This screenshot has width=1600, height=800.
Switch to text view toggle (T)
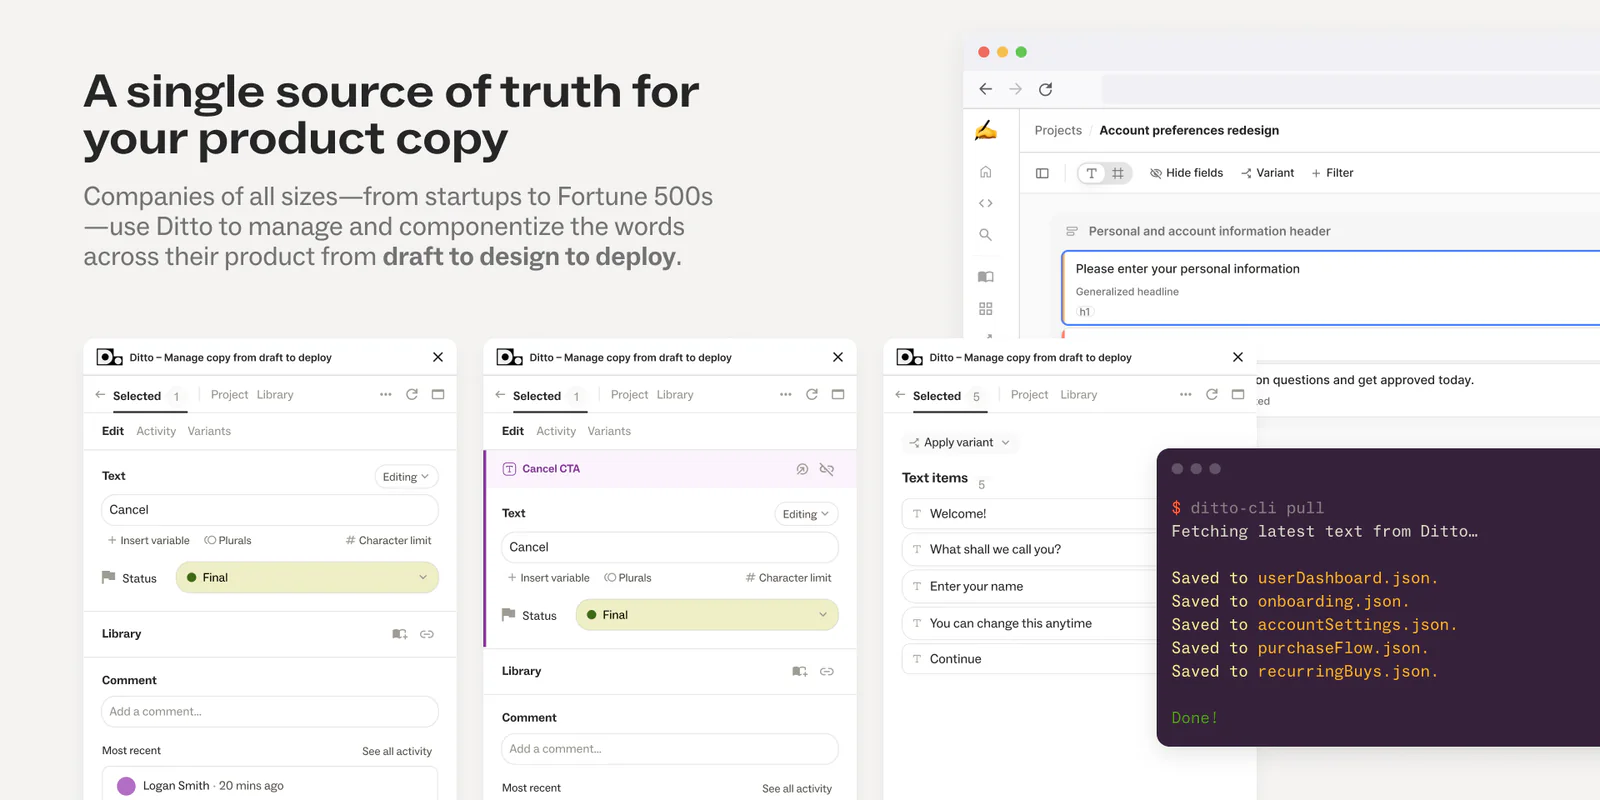pos(1091,173)
